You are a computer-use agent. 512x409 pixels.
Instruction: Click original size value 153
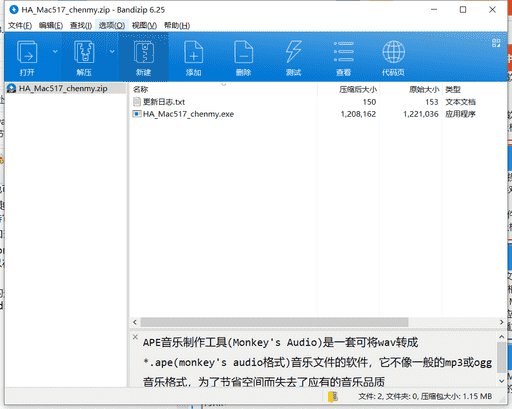coord(432,102)
